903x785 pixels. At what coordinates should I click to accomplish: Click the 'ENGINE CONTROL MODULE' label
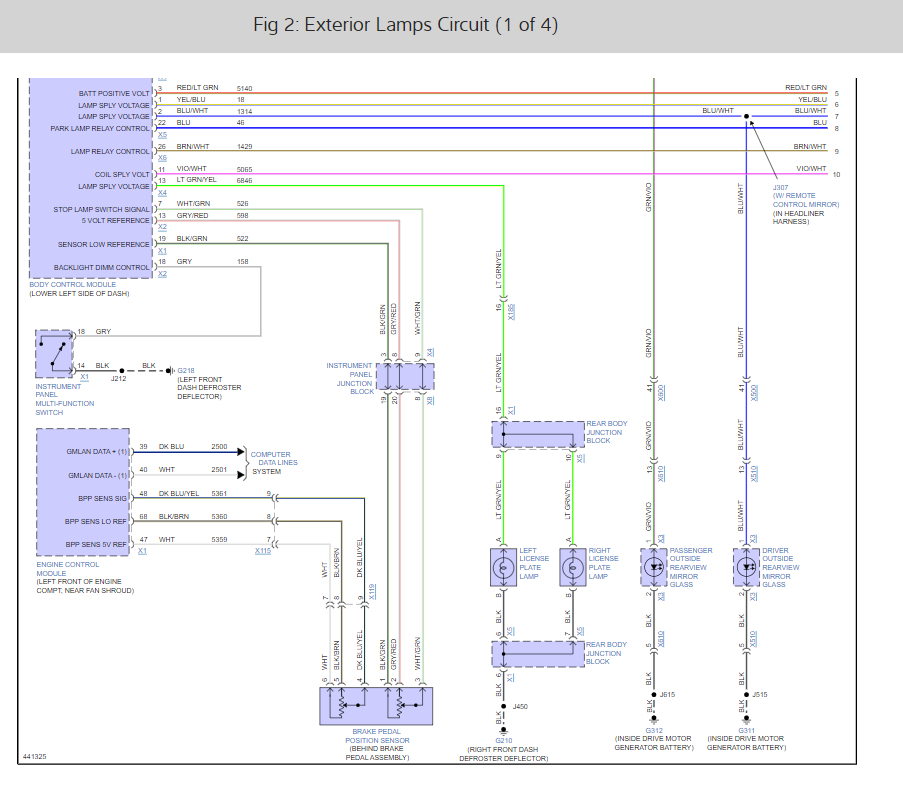[x=67, y=569]
